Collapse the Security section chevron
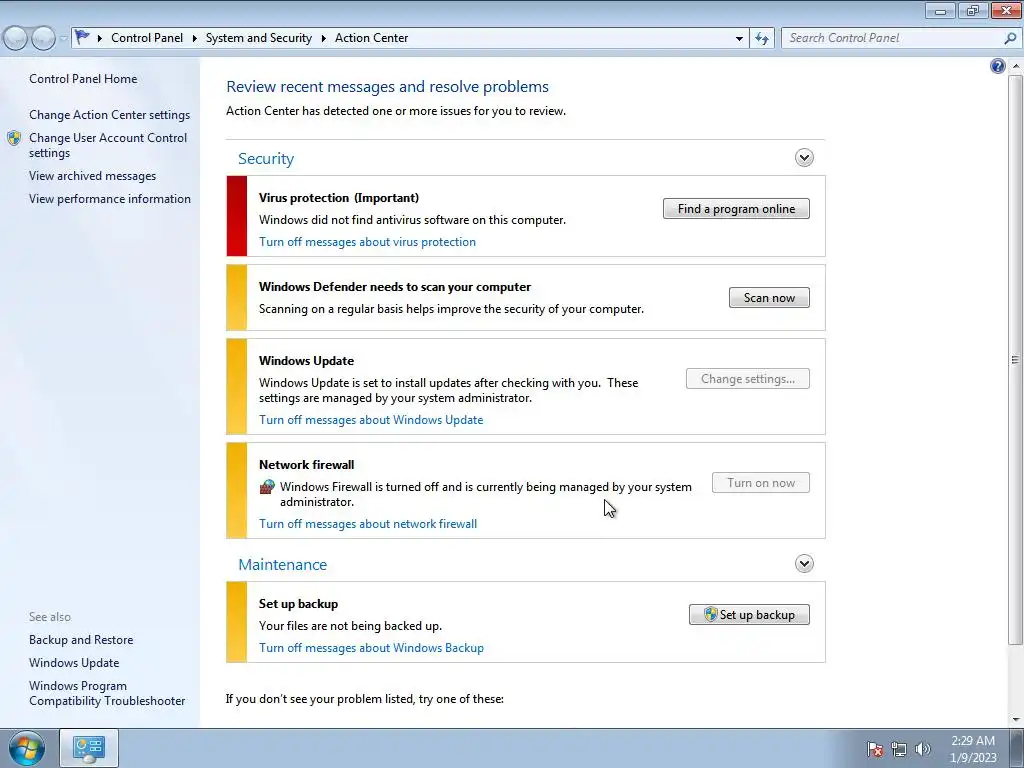Screen dimensions: 1024x768 [804, 157]
